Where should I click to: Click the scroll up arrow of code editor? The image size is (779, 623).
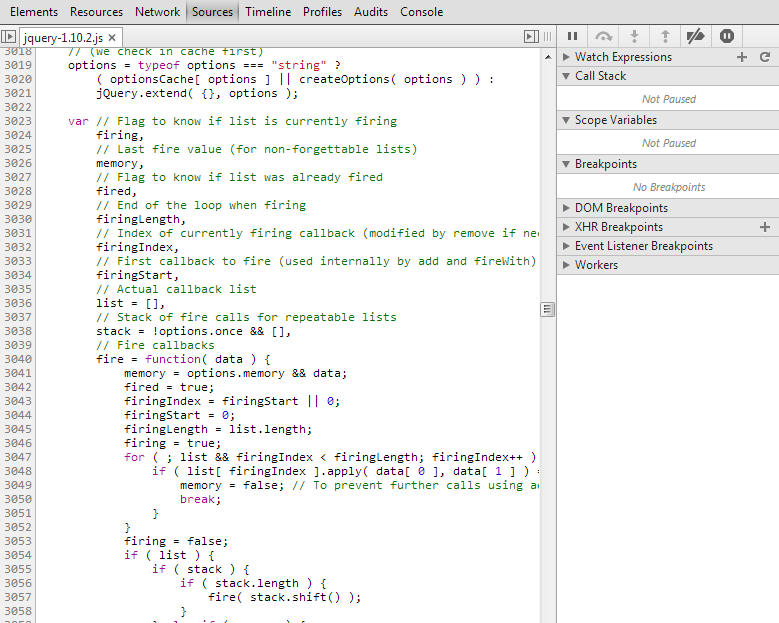coord(547,57)
